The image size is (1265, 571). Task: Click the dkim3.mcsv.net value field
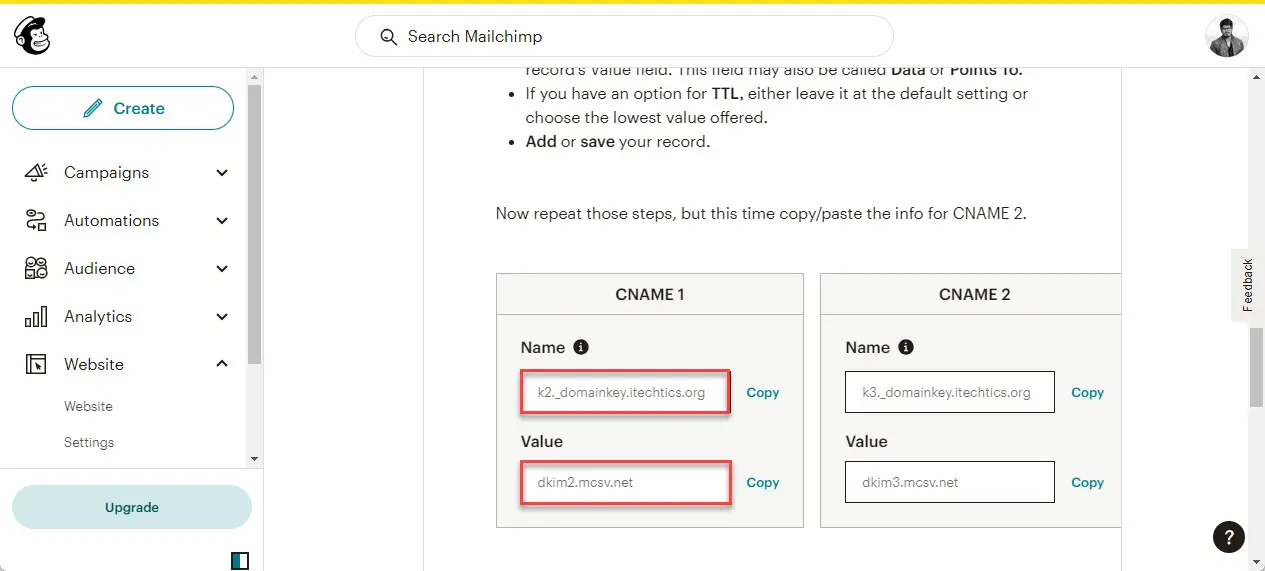950,482
